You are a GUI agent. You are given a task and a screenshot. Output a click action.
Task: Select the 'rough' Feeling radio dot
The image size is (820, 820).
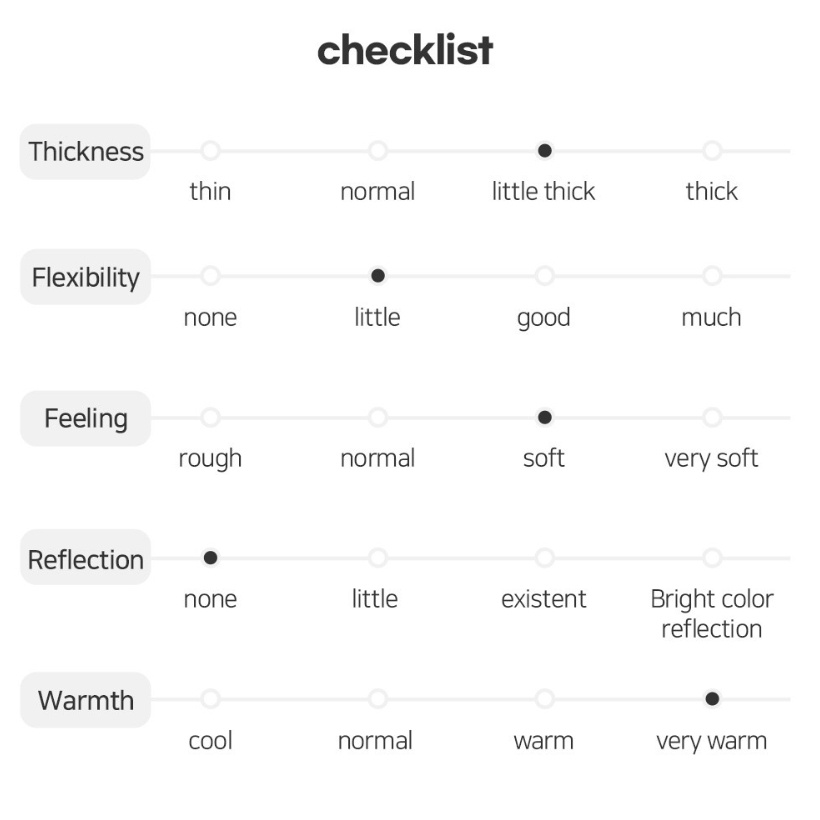pos(210,418)
